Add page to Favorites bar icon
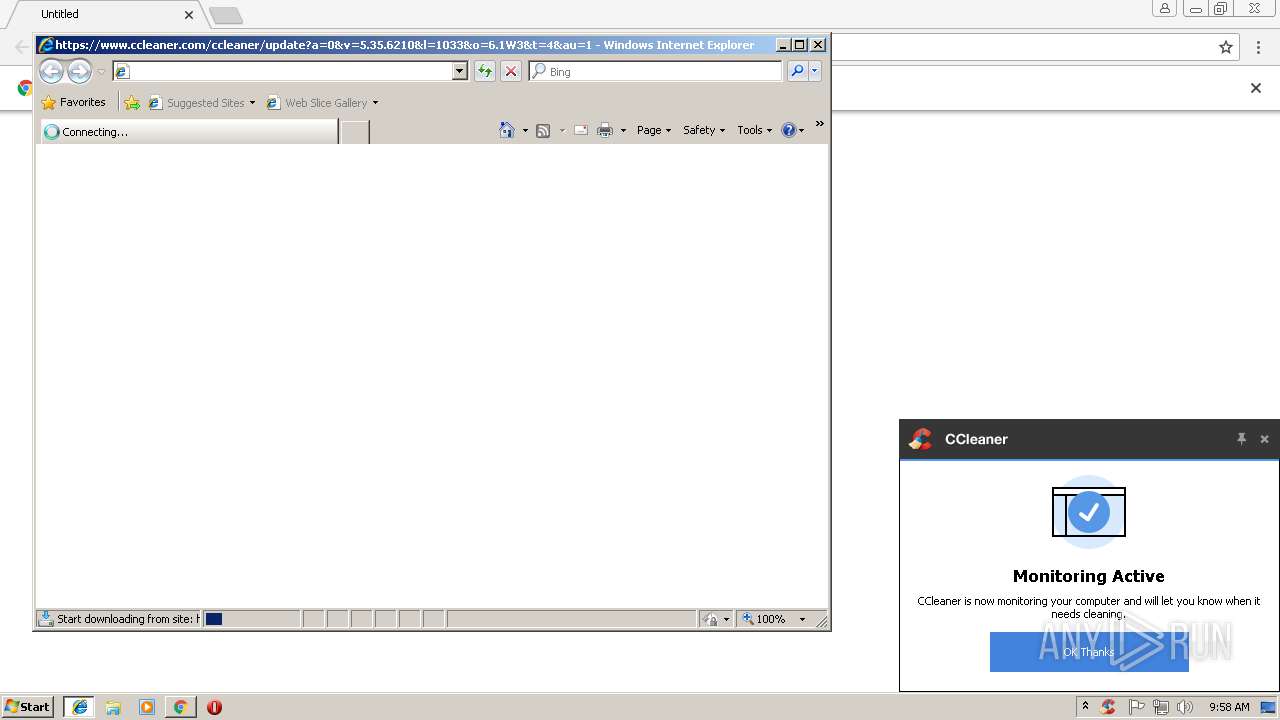Viewport: 1280px width, 720px height. click(x=132, y=102)
